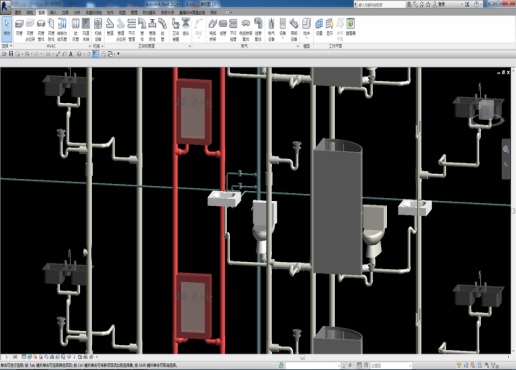Toggle the Show work plane button

click(x=330, y=28)
